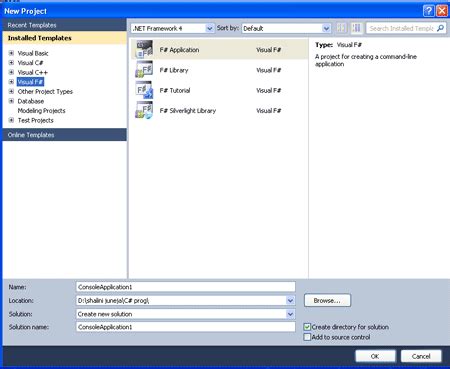
Task: Open the Installed Templates section
Action: coord(64,38)
